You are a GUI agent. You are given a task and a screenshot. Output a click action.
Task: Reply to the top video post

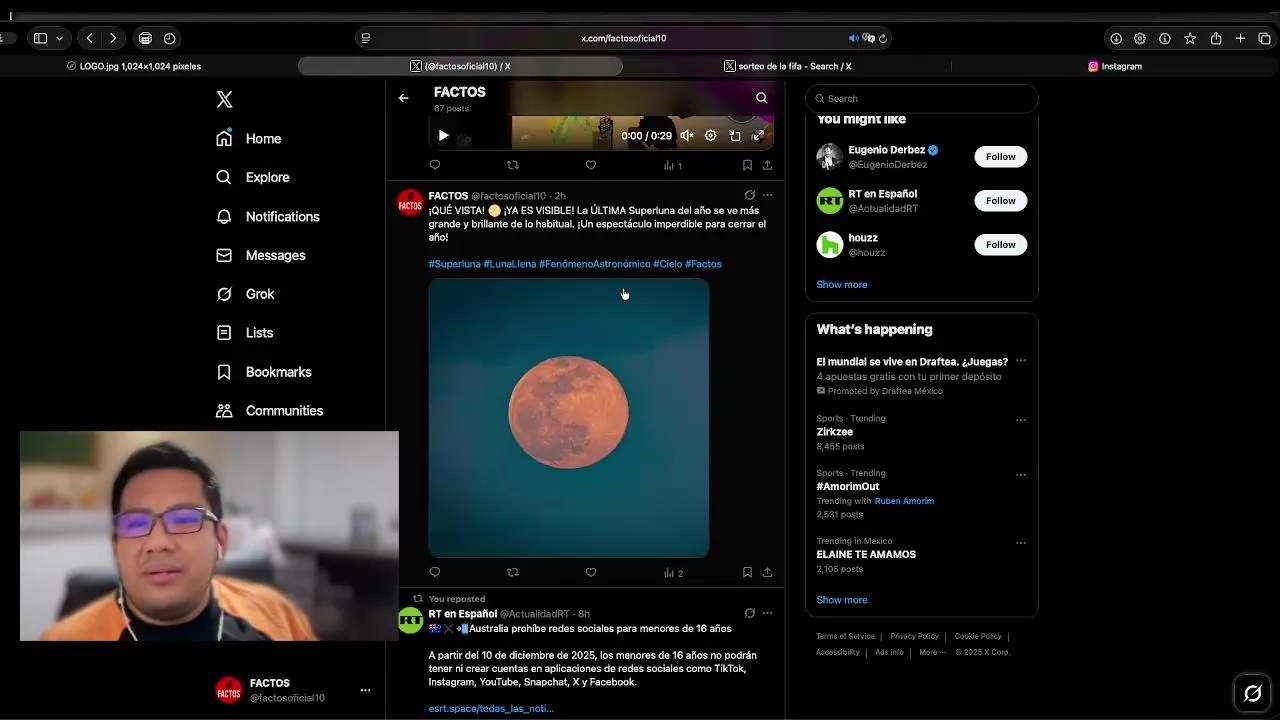click(x=434, y=165)
